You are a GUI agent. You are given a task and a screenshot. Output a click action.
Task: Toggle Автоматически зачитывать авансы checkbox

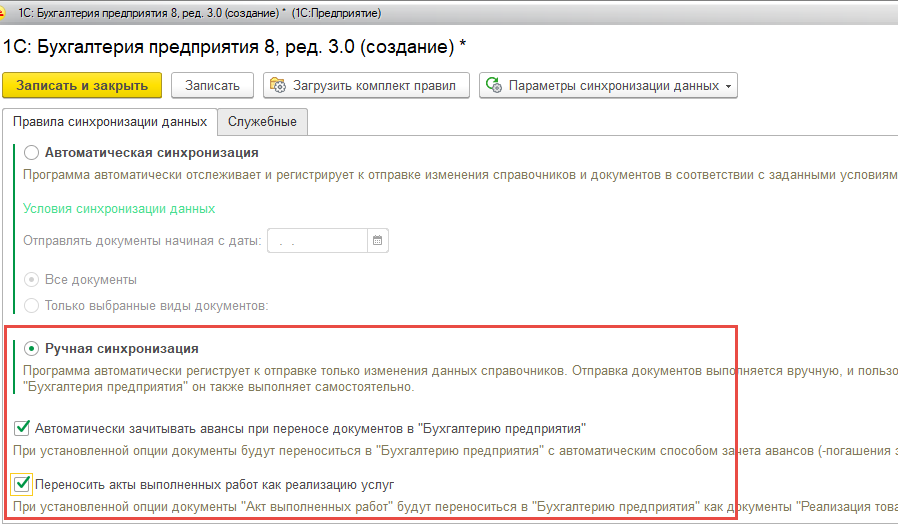(22, 428)
